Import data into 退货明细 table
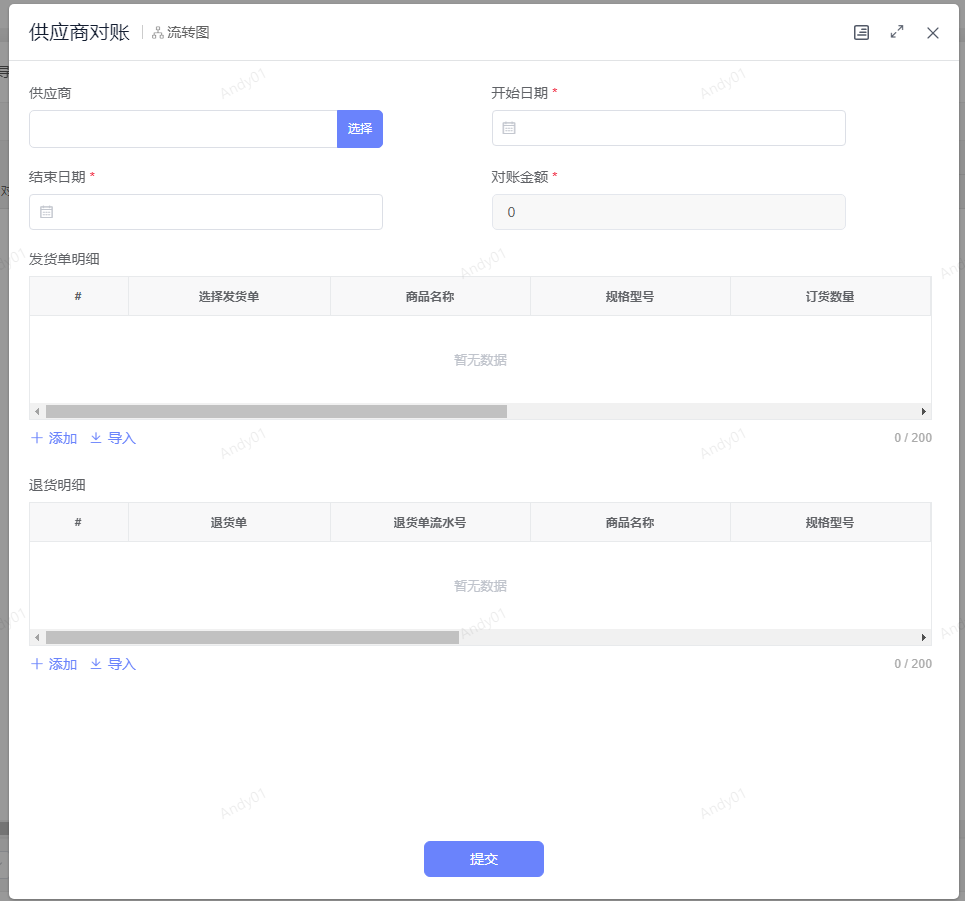The image size is (965, 901). [113, 664]
